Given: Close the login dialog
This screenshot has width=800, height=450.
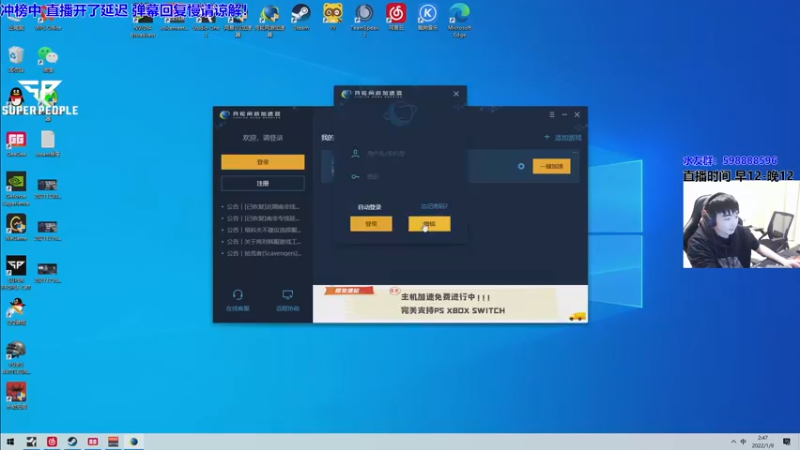Looking at the screenshot, I should click(x=456, y=94).
